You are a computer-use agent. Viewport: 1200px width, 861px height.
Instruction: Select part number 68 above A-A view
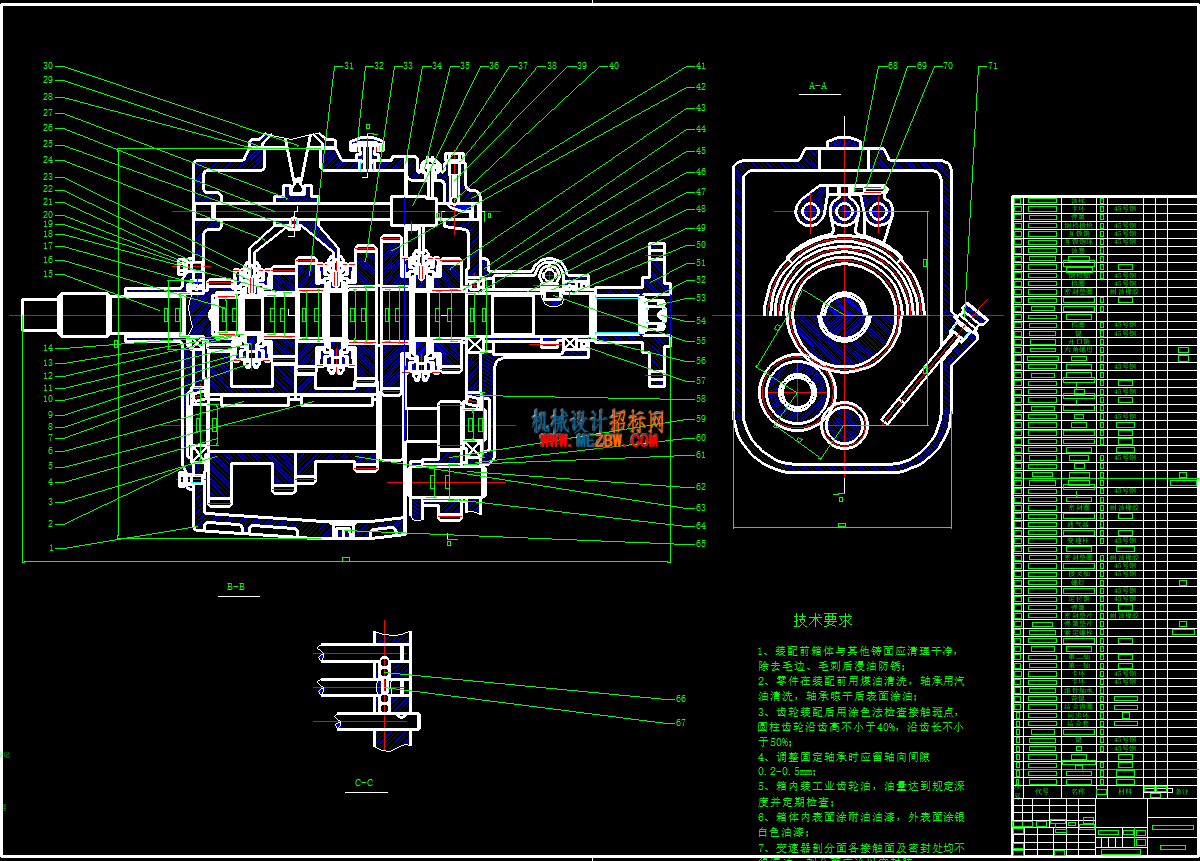[x=892, y=66]
